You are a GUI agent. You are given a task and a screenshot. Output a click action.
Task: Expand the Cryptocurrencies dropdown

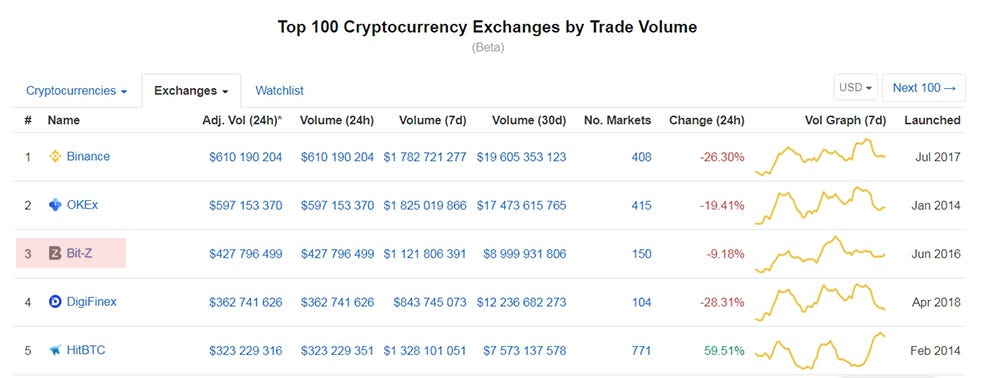[77, 91]
